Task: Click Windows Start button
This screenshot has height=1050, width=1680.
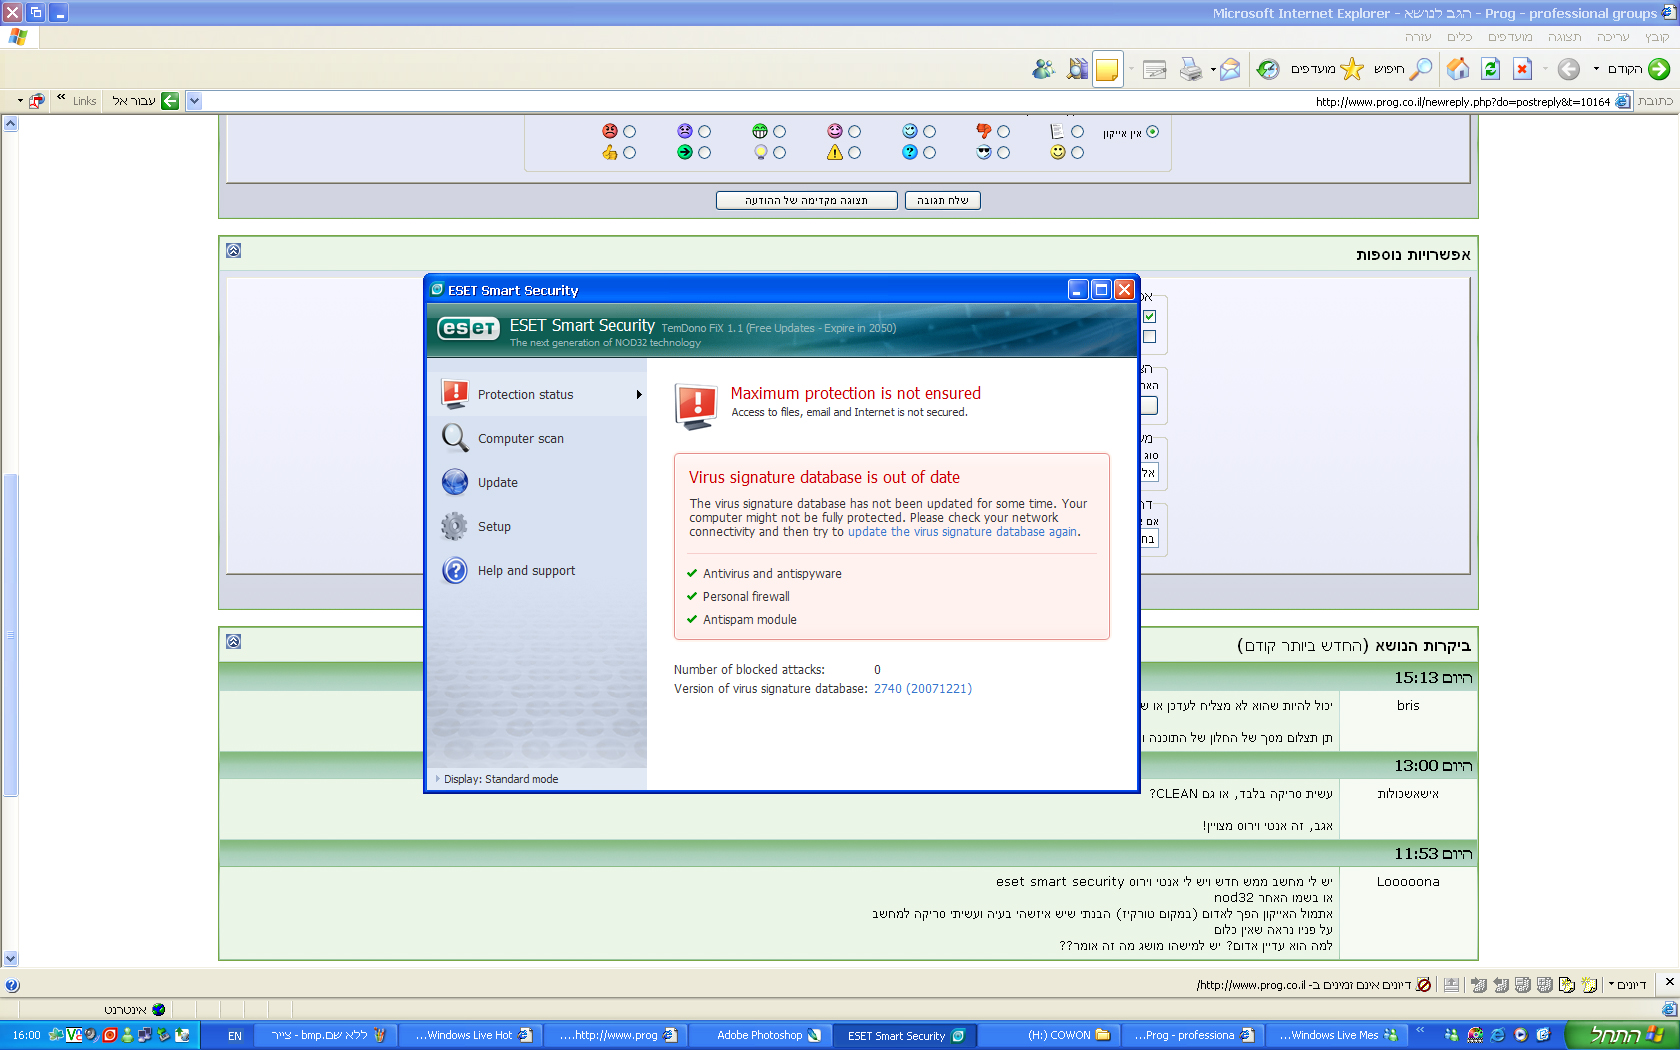Action: [1622, 1035]
